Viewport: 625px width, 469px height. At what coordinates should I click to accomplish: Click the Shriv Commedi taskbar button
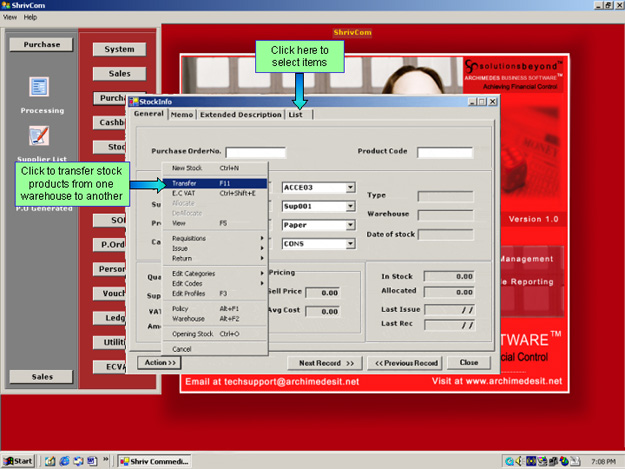click(154, 461)
